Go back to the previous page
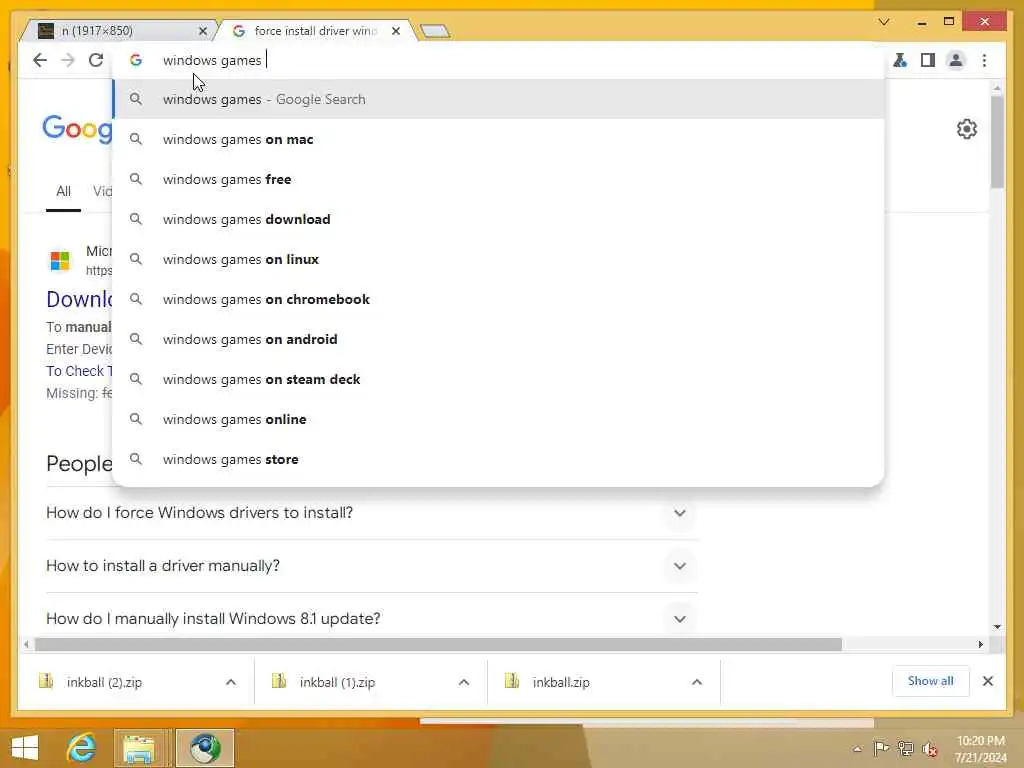Screen dimensions: 1024x768 40,60
